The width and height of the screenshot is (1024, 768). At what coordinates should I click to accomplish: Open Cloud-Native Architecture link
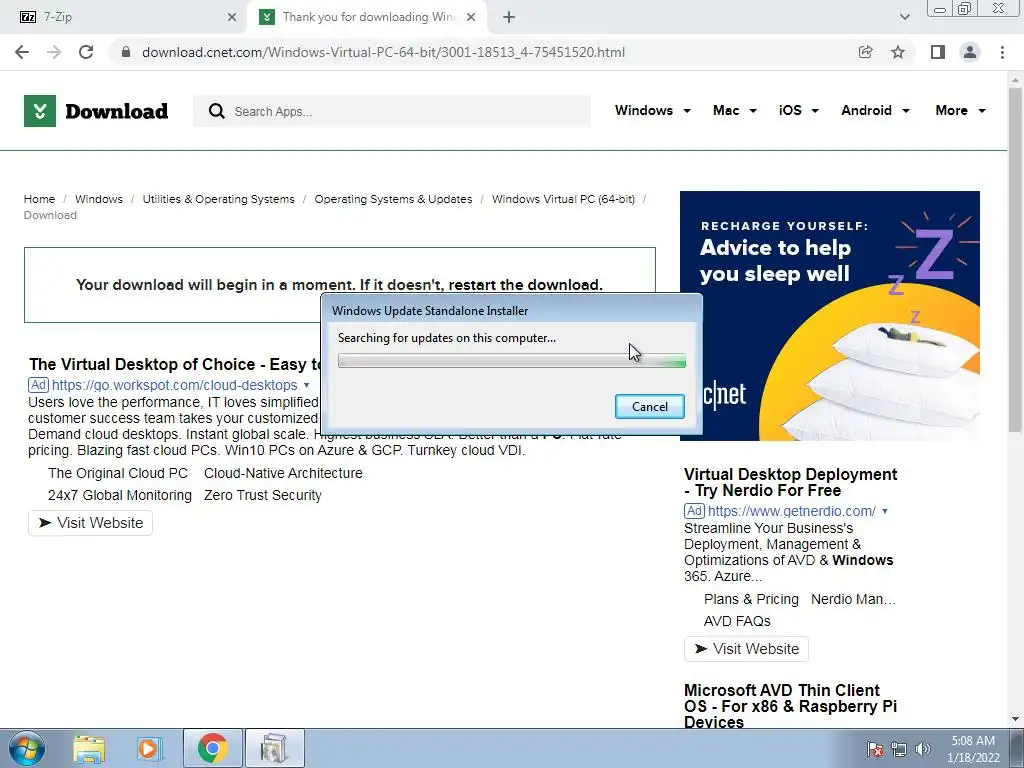pos(283,473)
